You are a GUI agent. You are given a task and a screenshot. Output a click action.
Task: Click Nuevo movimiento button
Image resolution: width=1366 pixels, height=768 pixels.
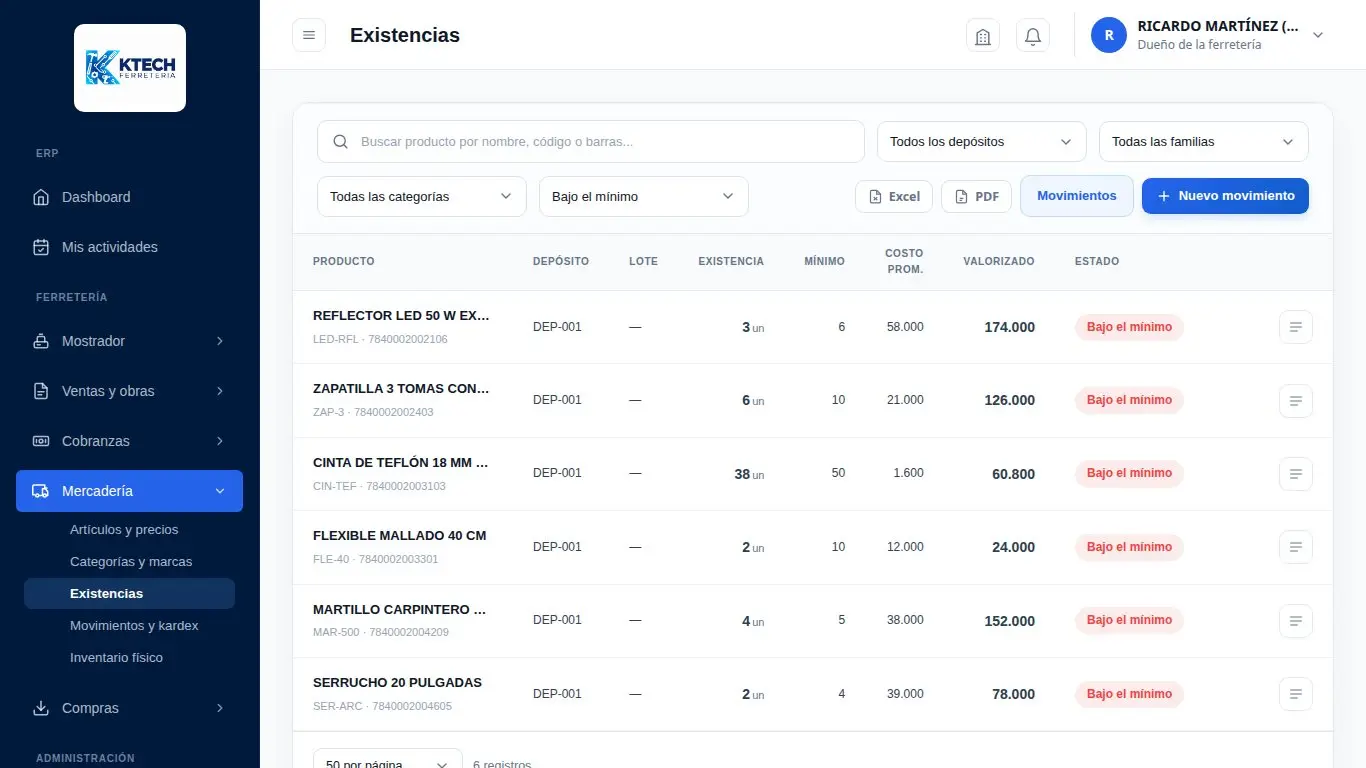1225,196
